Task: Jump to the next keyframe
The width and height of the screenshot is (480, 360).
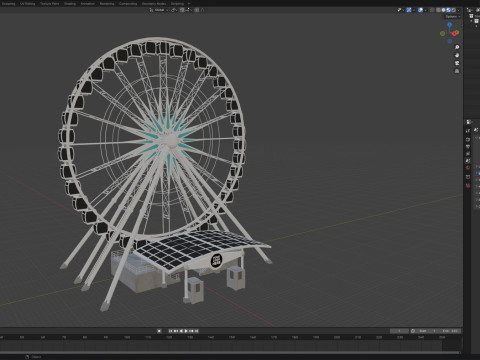Action: coord(191,331)
